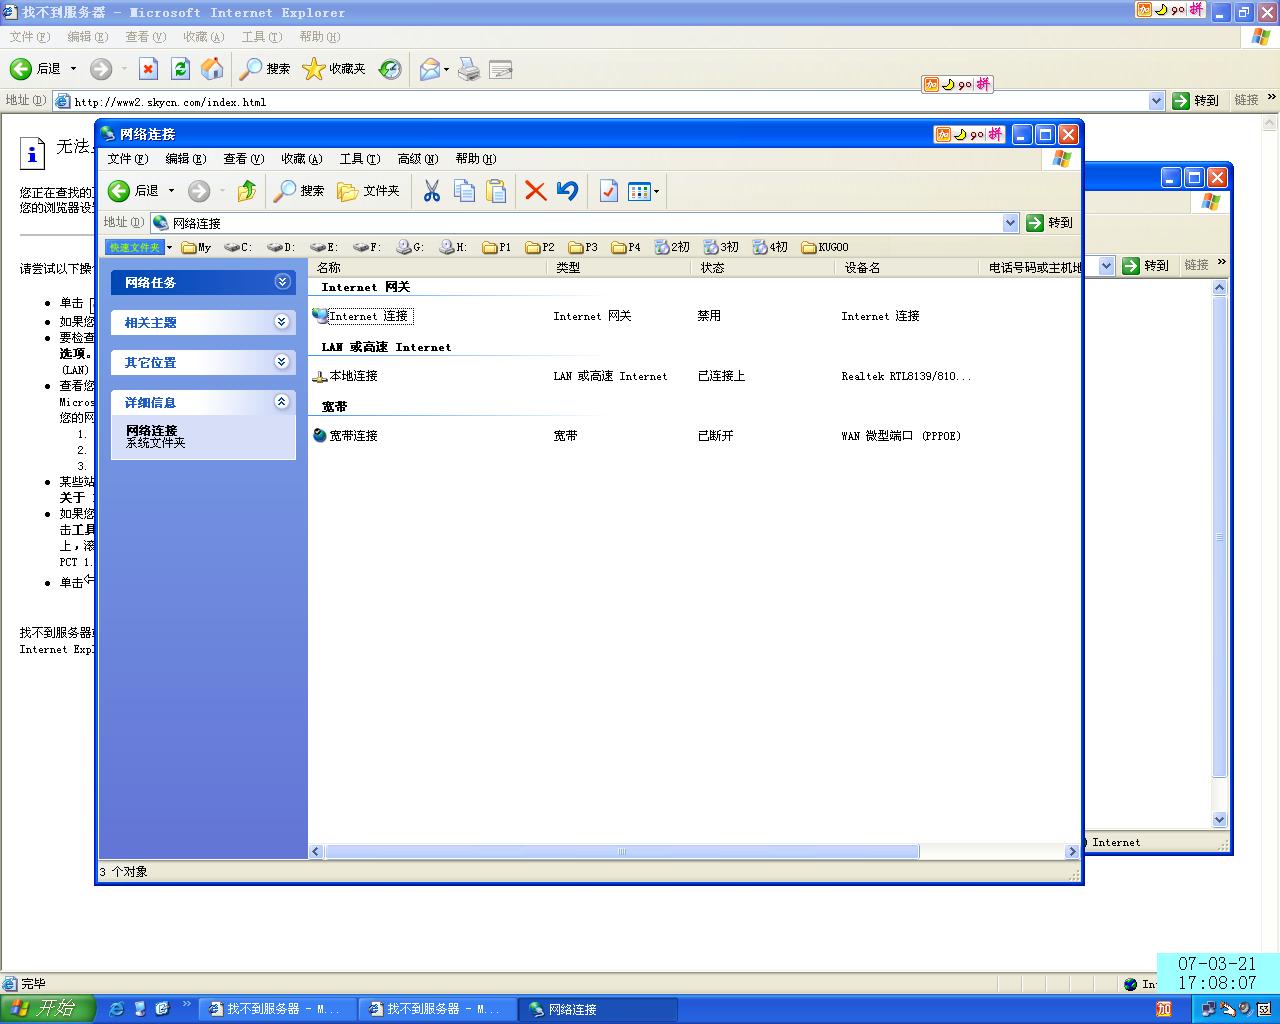Click the blue Undo arrow icon
The height and width of the screenshot is (1024, 1280).
(567, 191)
